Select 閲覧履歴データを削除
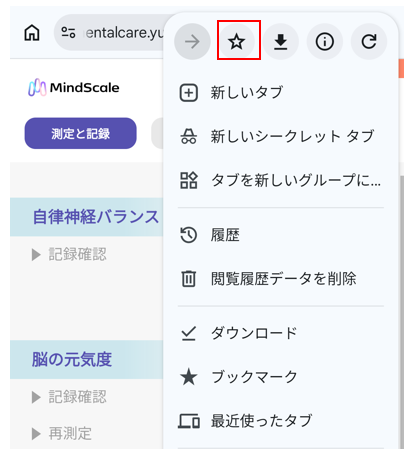The width and height of the screenshot is (414, 458). (281, 279)
